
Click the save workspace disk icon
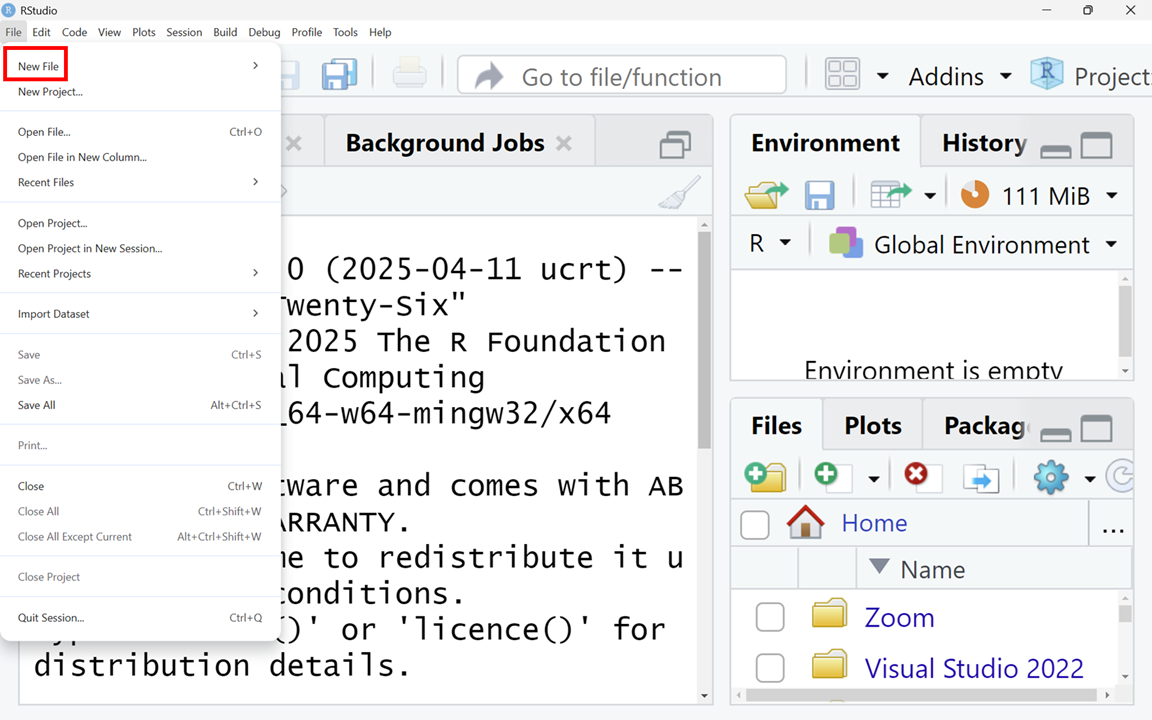coord(819,195)
